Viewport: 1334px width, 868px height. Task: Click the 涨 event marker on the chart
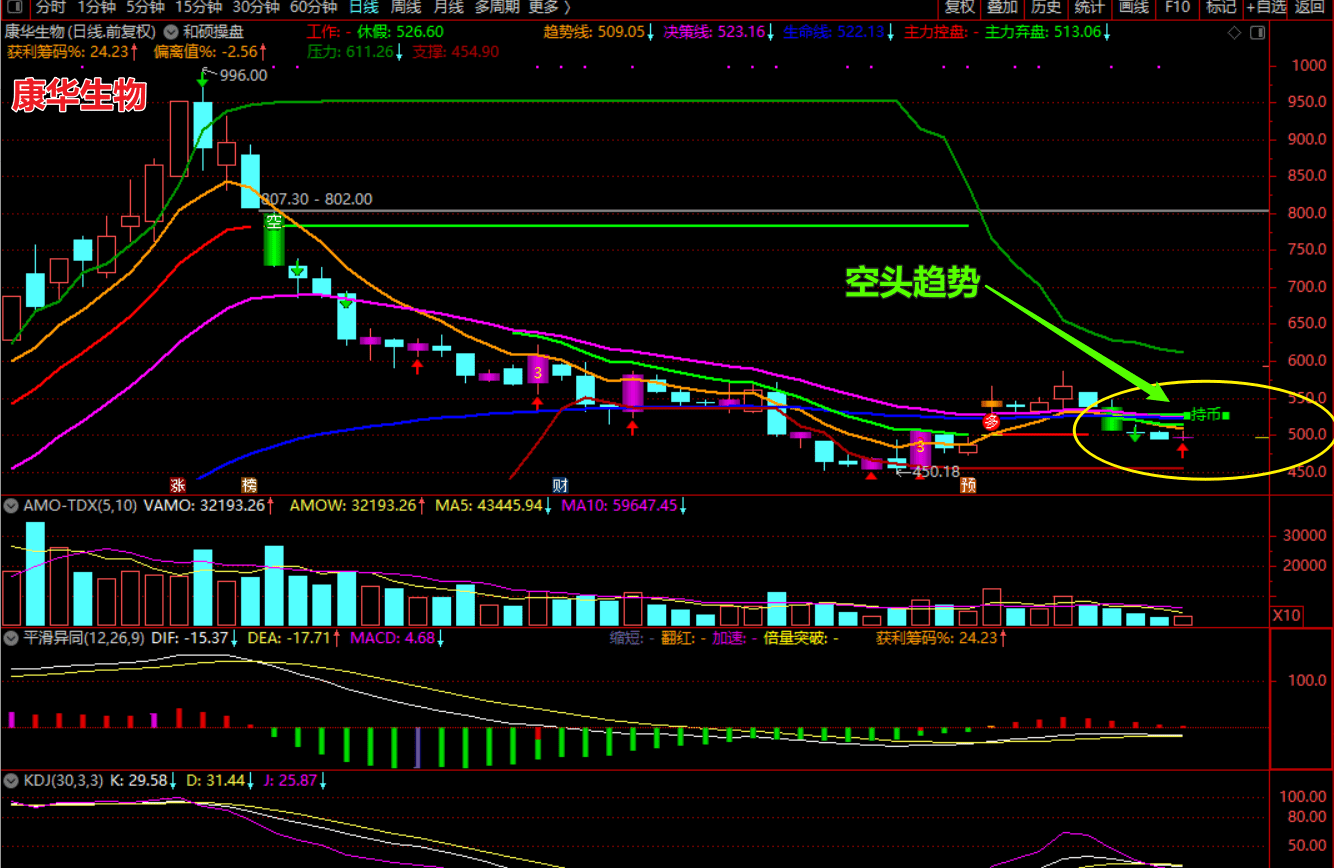pos(177,485)
